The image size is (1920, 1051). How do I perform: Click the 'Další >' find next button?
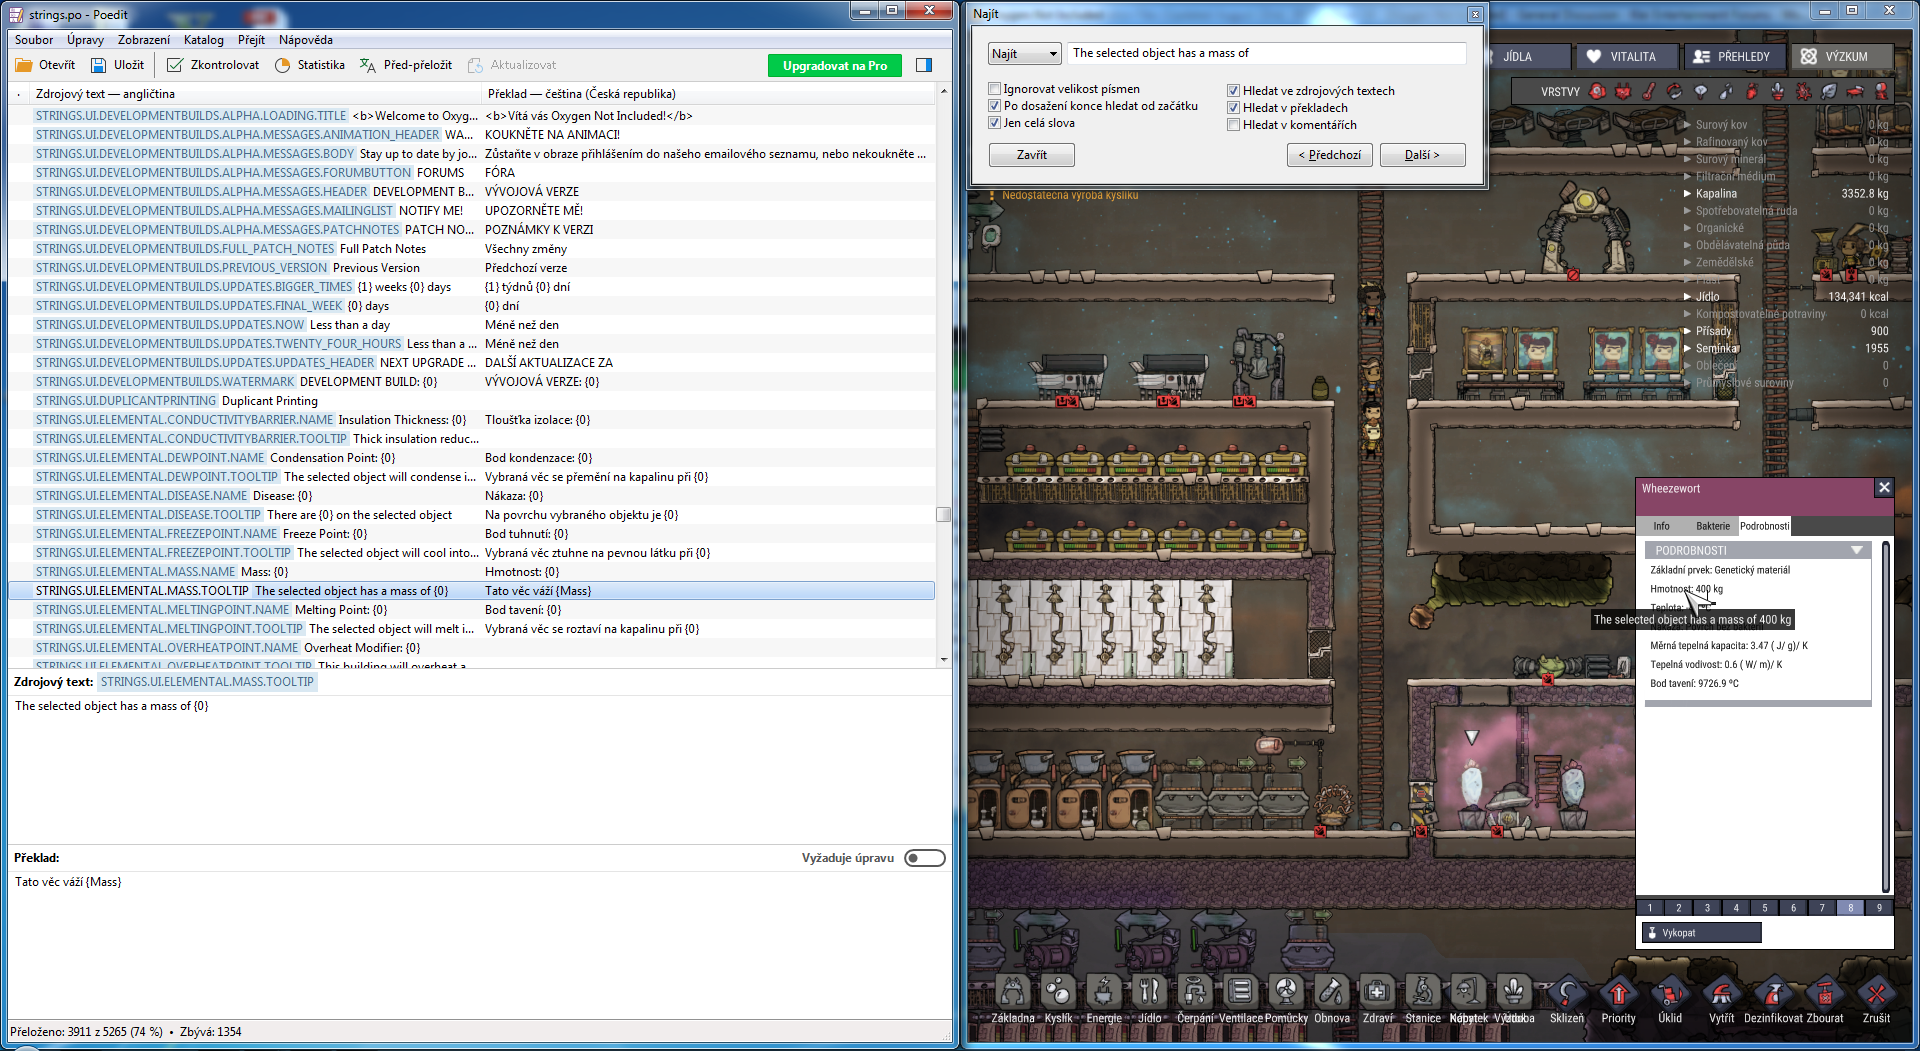(1422, 155)
